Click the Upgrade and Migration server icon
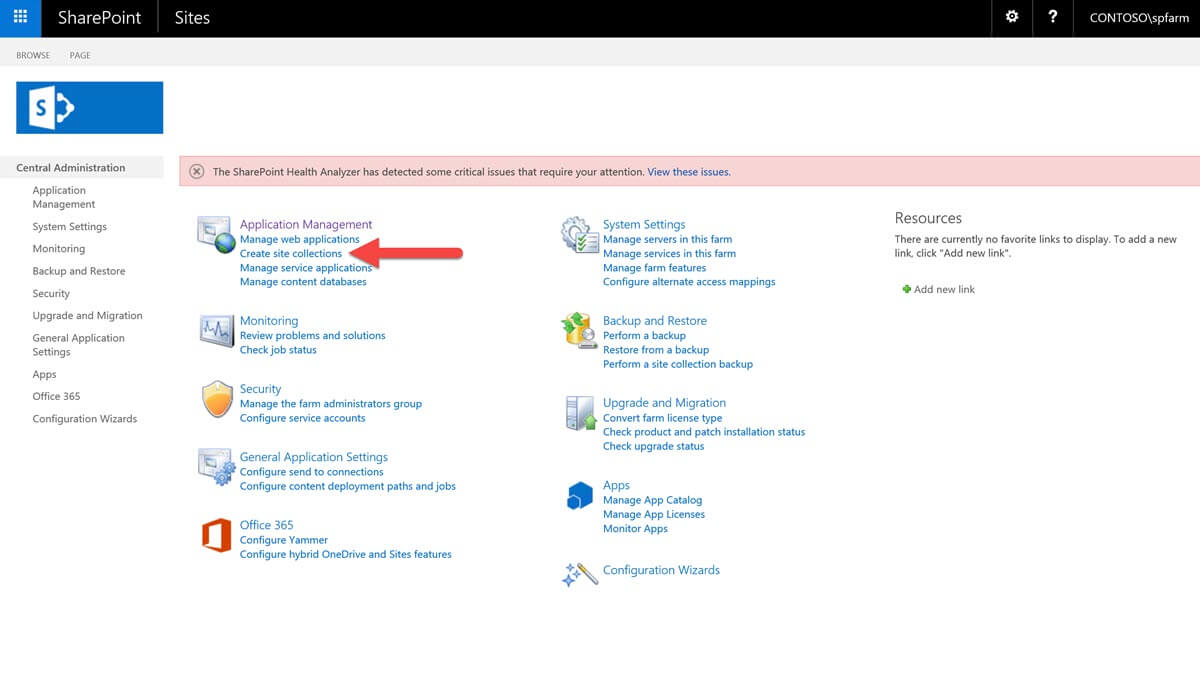Viewport: 1200px width, 688px height. pos(581,413)
